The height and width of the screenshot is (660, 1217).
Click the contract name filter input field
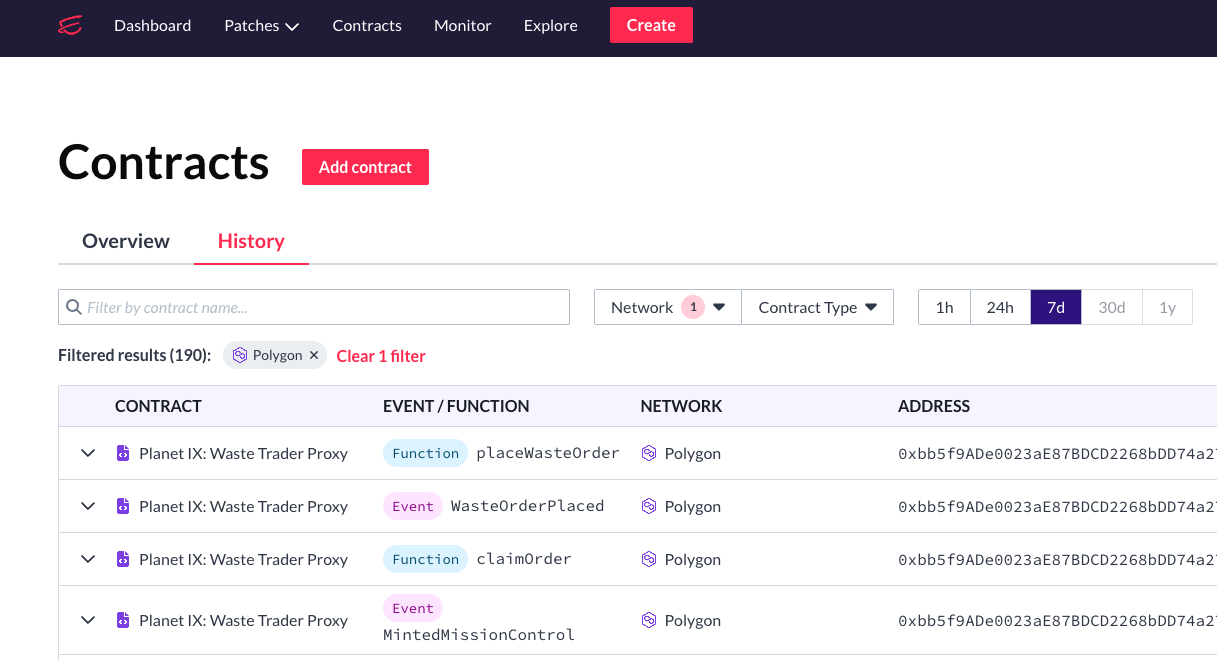[300, 307]
